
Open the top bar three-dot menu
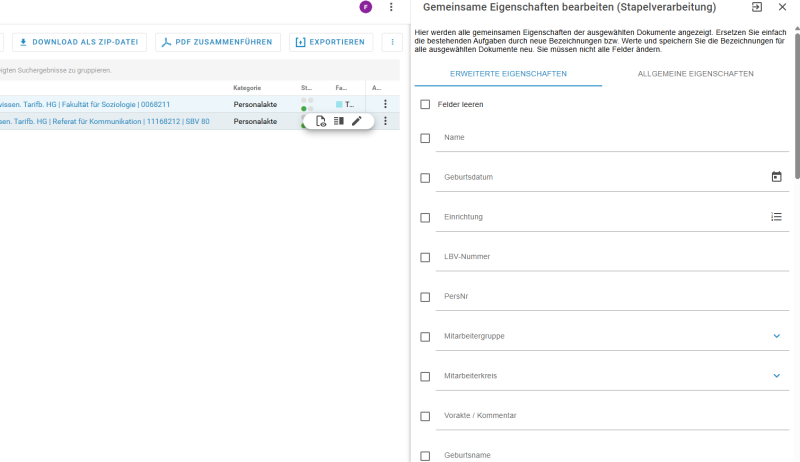point(391,7)
